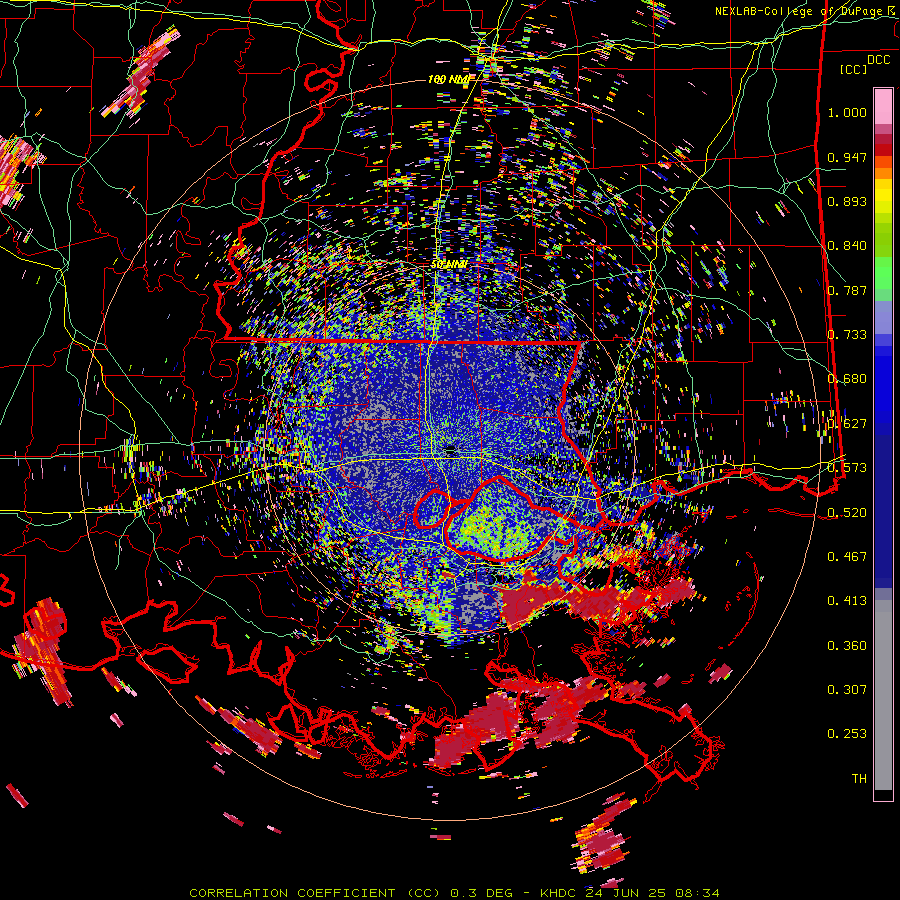
Task: Click the 0.307 legend value
Action: [847, 690]
